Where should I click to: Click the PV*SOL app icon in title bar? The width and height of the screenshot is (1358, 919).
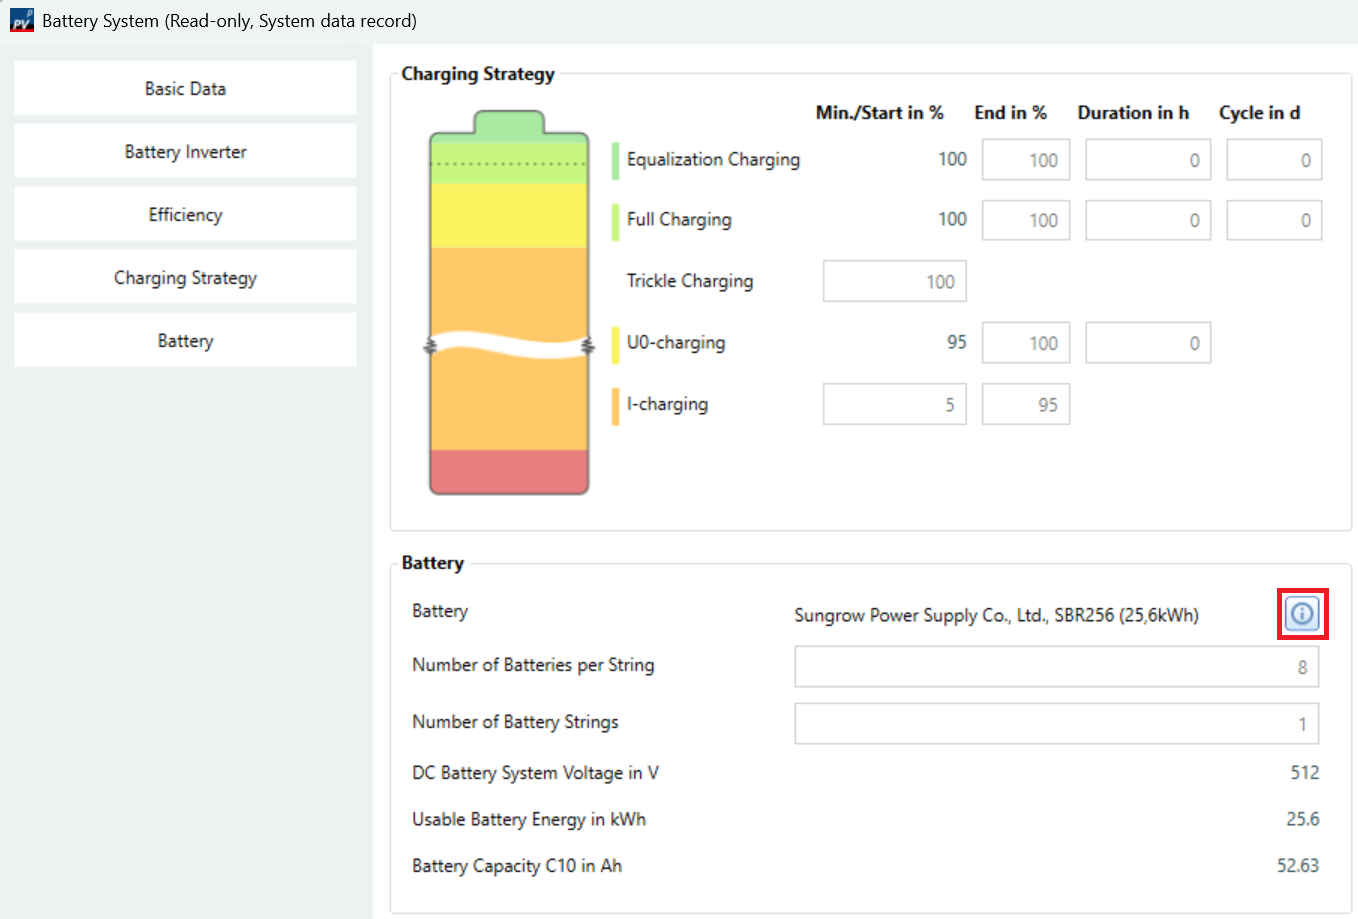(x=21, y=20)
